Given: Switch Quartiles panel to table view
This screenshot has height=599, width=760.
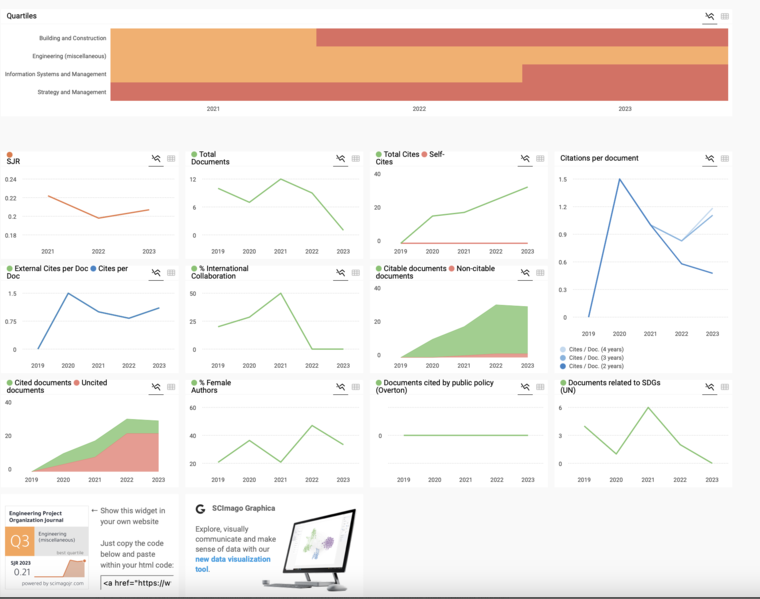Looking at the screenshot, I should click(x=725, y=17).
